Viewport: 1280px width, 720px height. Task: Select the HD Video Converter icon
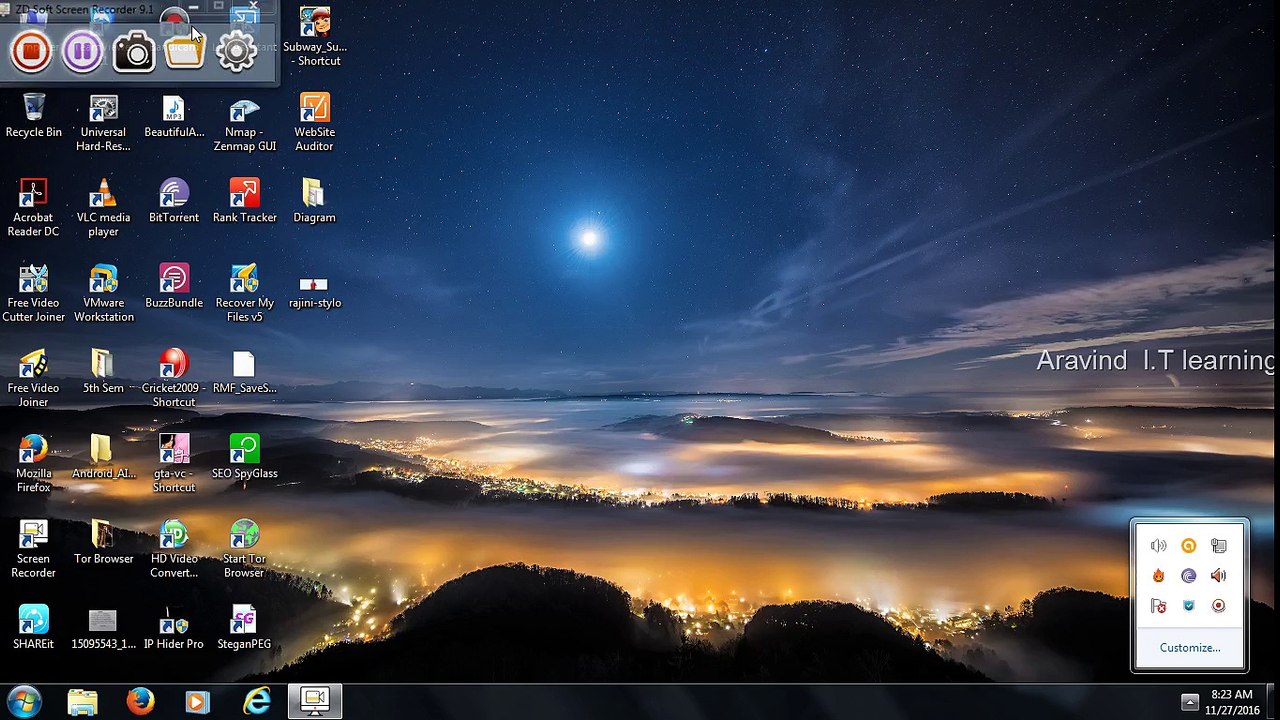click(x=174, y=550)
